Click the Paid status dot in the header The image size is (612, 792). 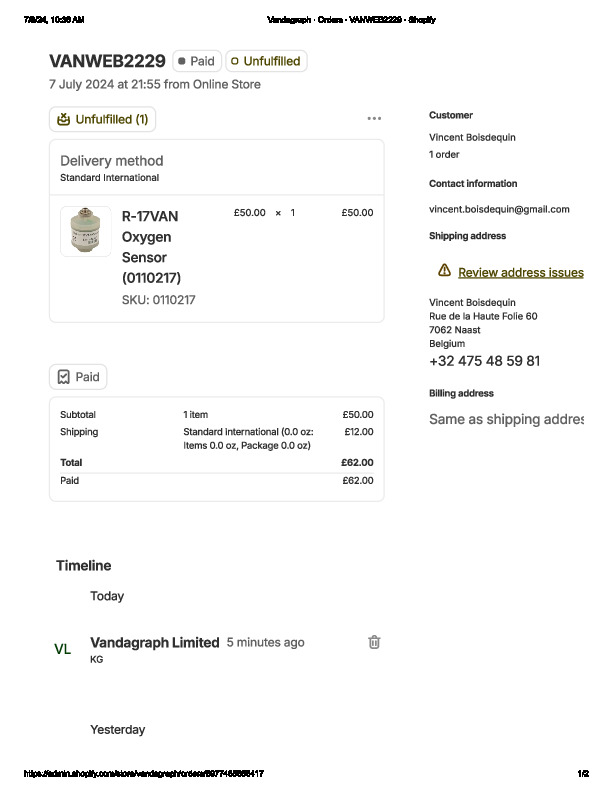click(x=182, y=61)
